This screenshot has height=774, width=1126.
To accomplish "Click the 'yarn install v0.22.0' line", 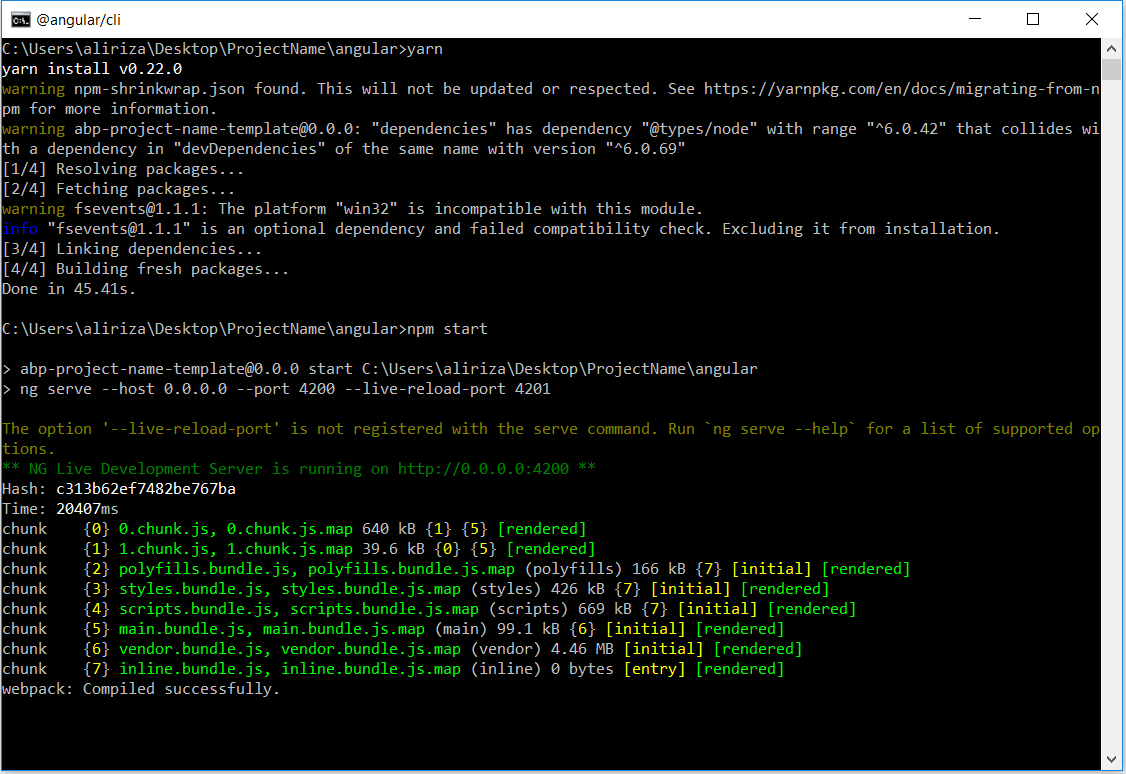I will 92,69.
